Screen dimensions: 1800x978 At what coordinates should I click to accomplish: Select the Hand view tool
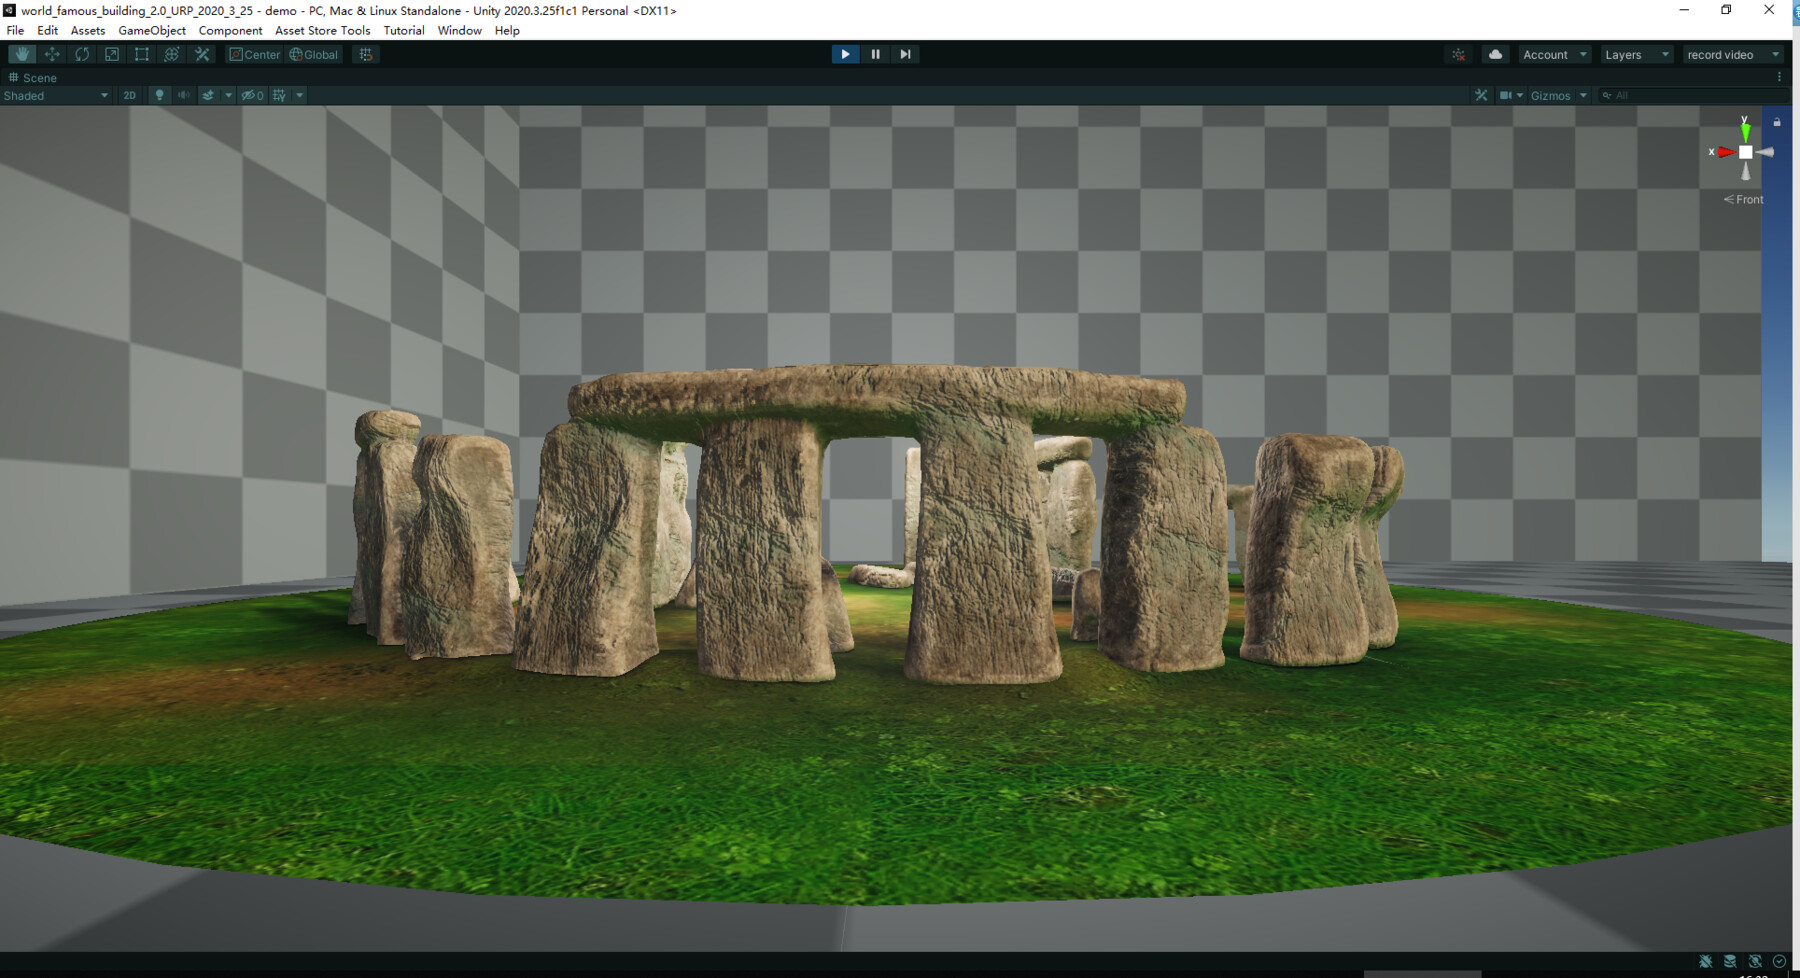21,54
